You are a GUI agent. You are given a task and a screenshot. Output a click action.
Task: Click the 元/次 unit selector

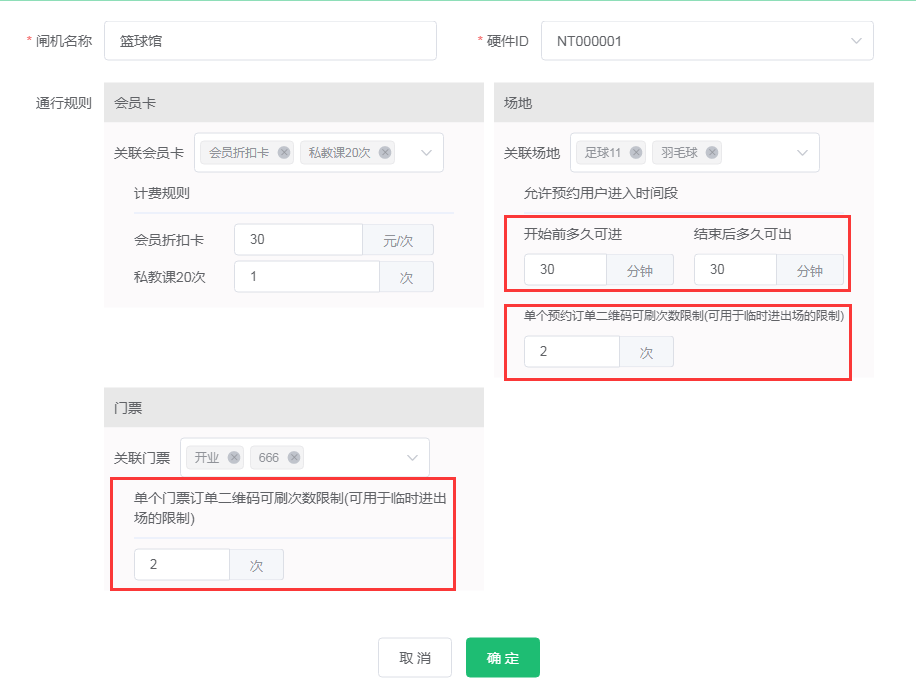coord(398,240)
